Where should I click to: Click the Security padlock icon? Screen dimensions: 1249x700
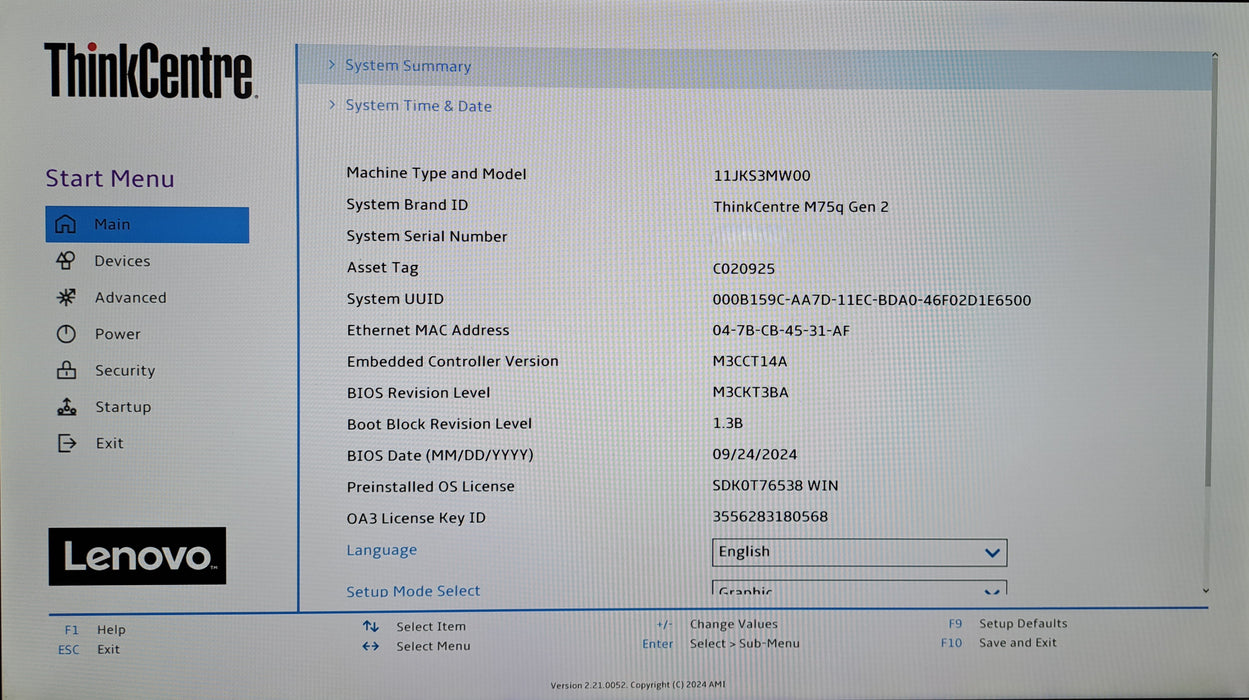click(x=66, y=370)
